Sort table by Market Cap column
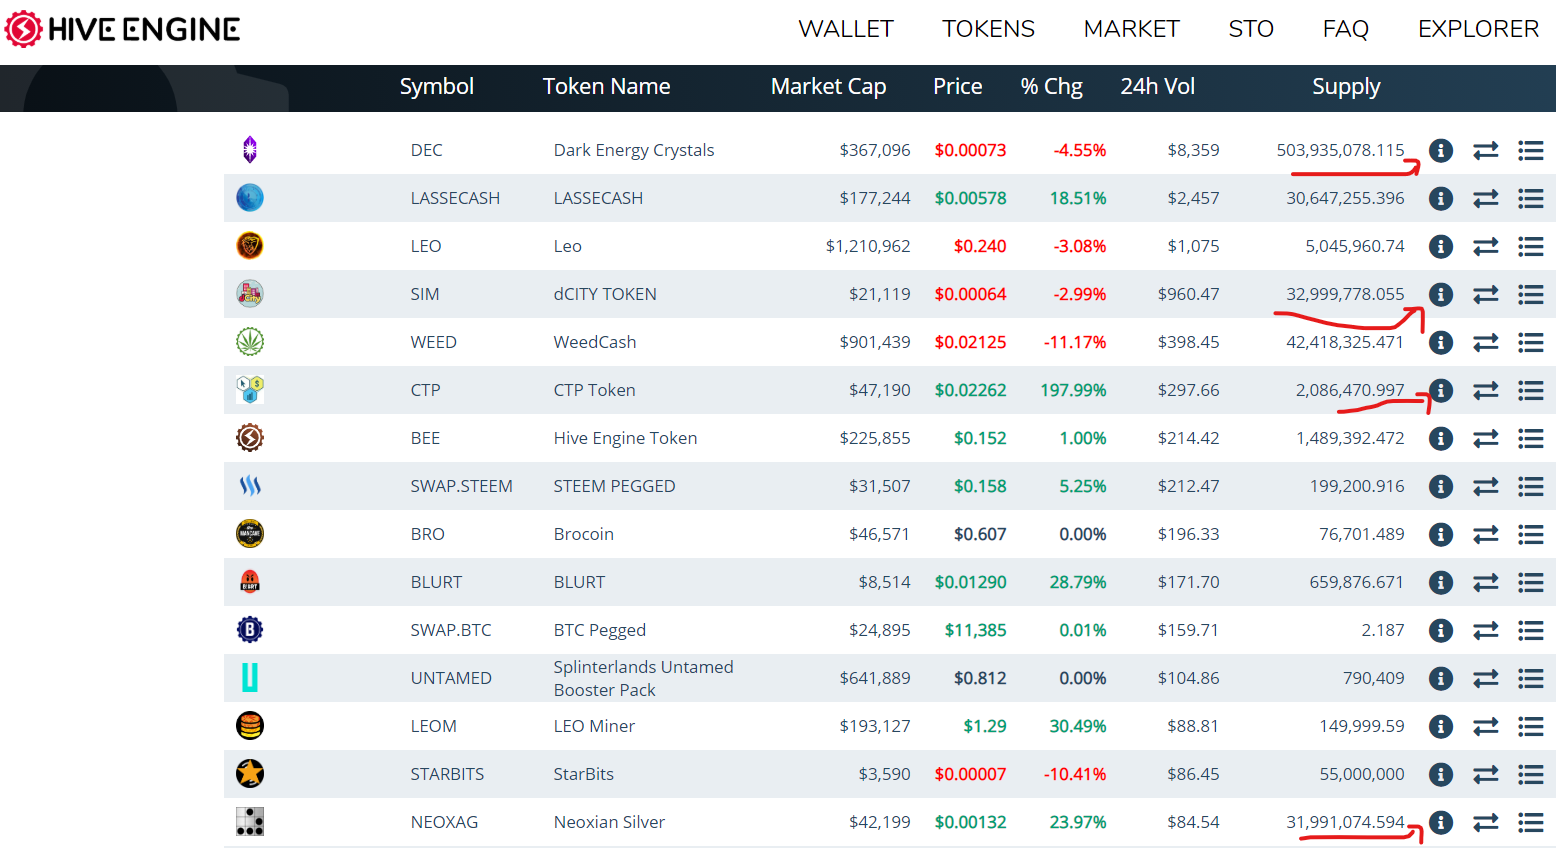 829,87
